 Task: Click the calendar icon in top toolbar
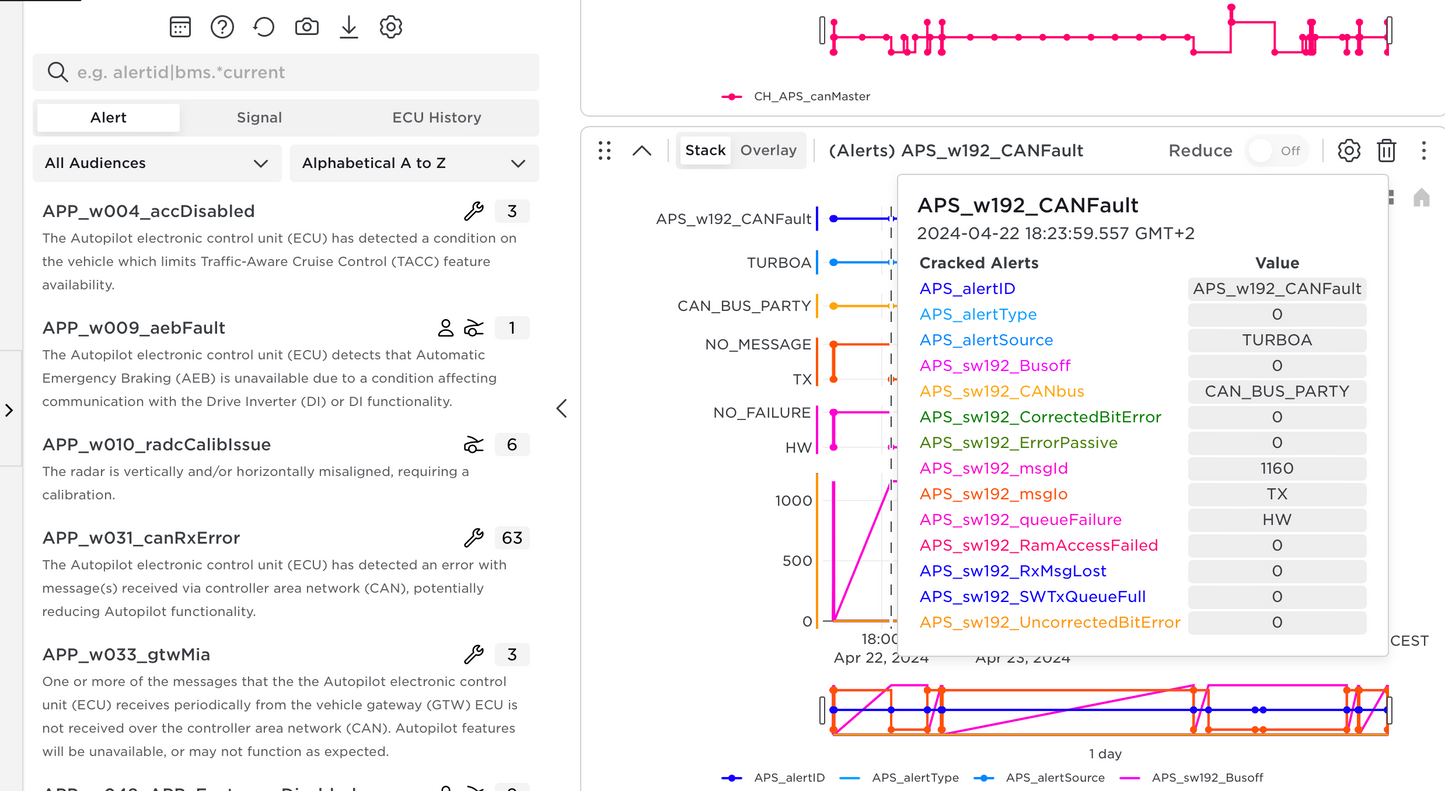pos(180,27)
